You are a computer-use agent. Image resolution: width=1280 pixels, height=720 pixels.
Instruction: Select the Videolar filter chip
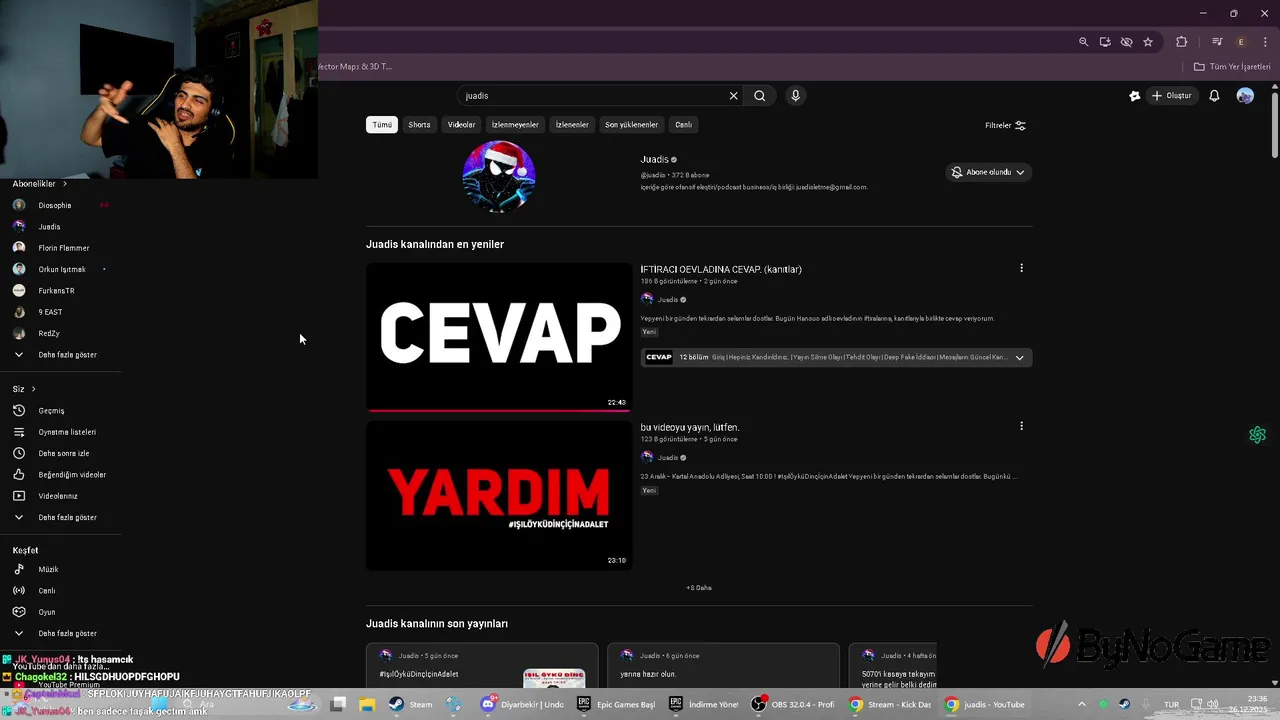[x=461, y=125]
